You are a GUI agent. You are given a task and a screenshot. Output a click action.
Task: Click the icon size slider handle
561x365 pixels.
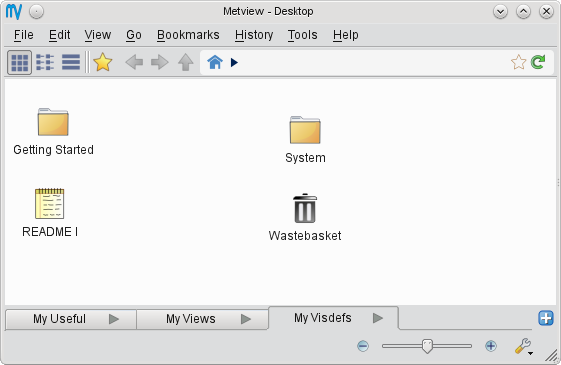pos(427,346)
